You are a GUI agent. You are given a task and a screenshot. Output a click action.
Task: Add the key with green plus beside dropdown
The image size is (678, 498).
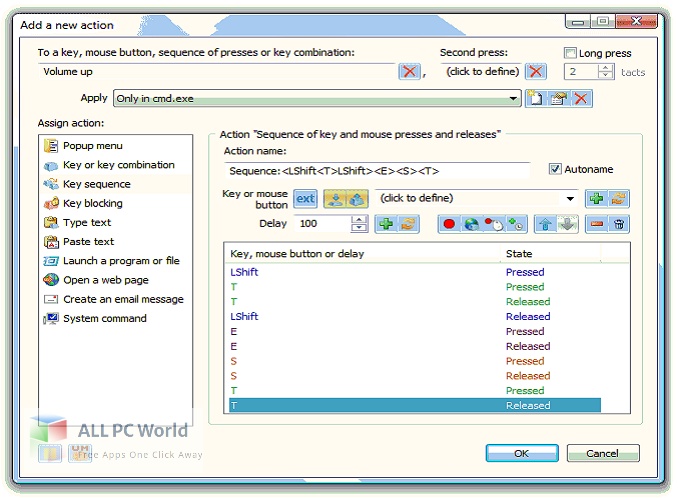596,199
